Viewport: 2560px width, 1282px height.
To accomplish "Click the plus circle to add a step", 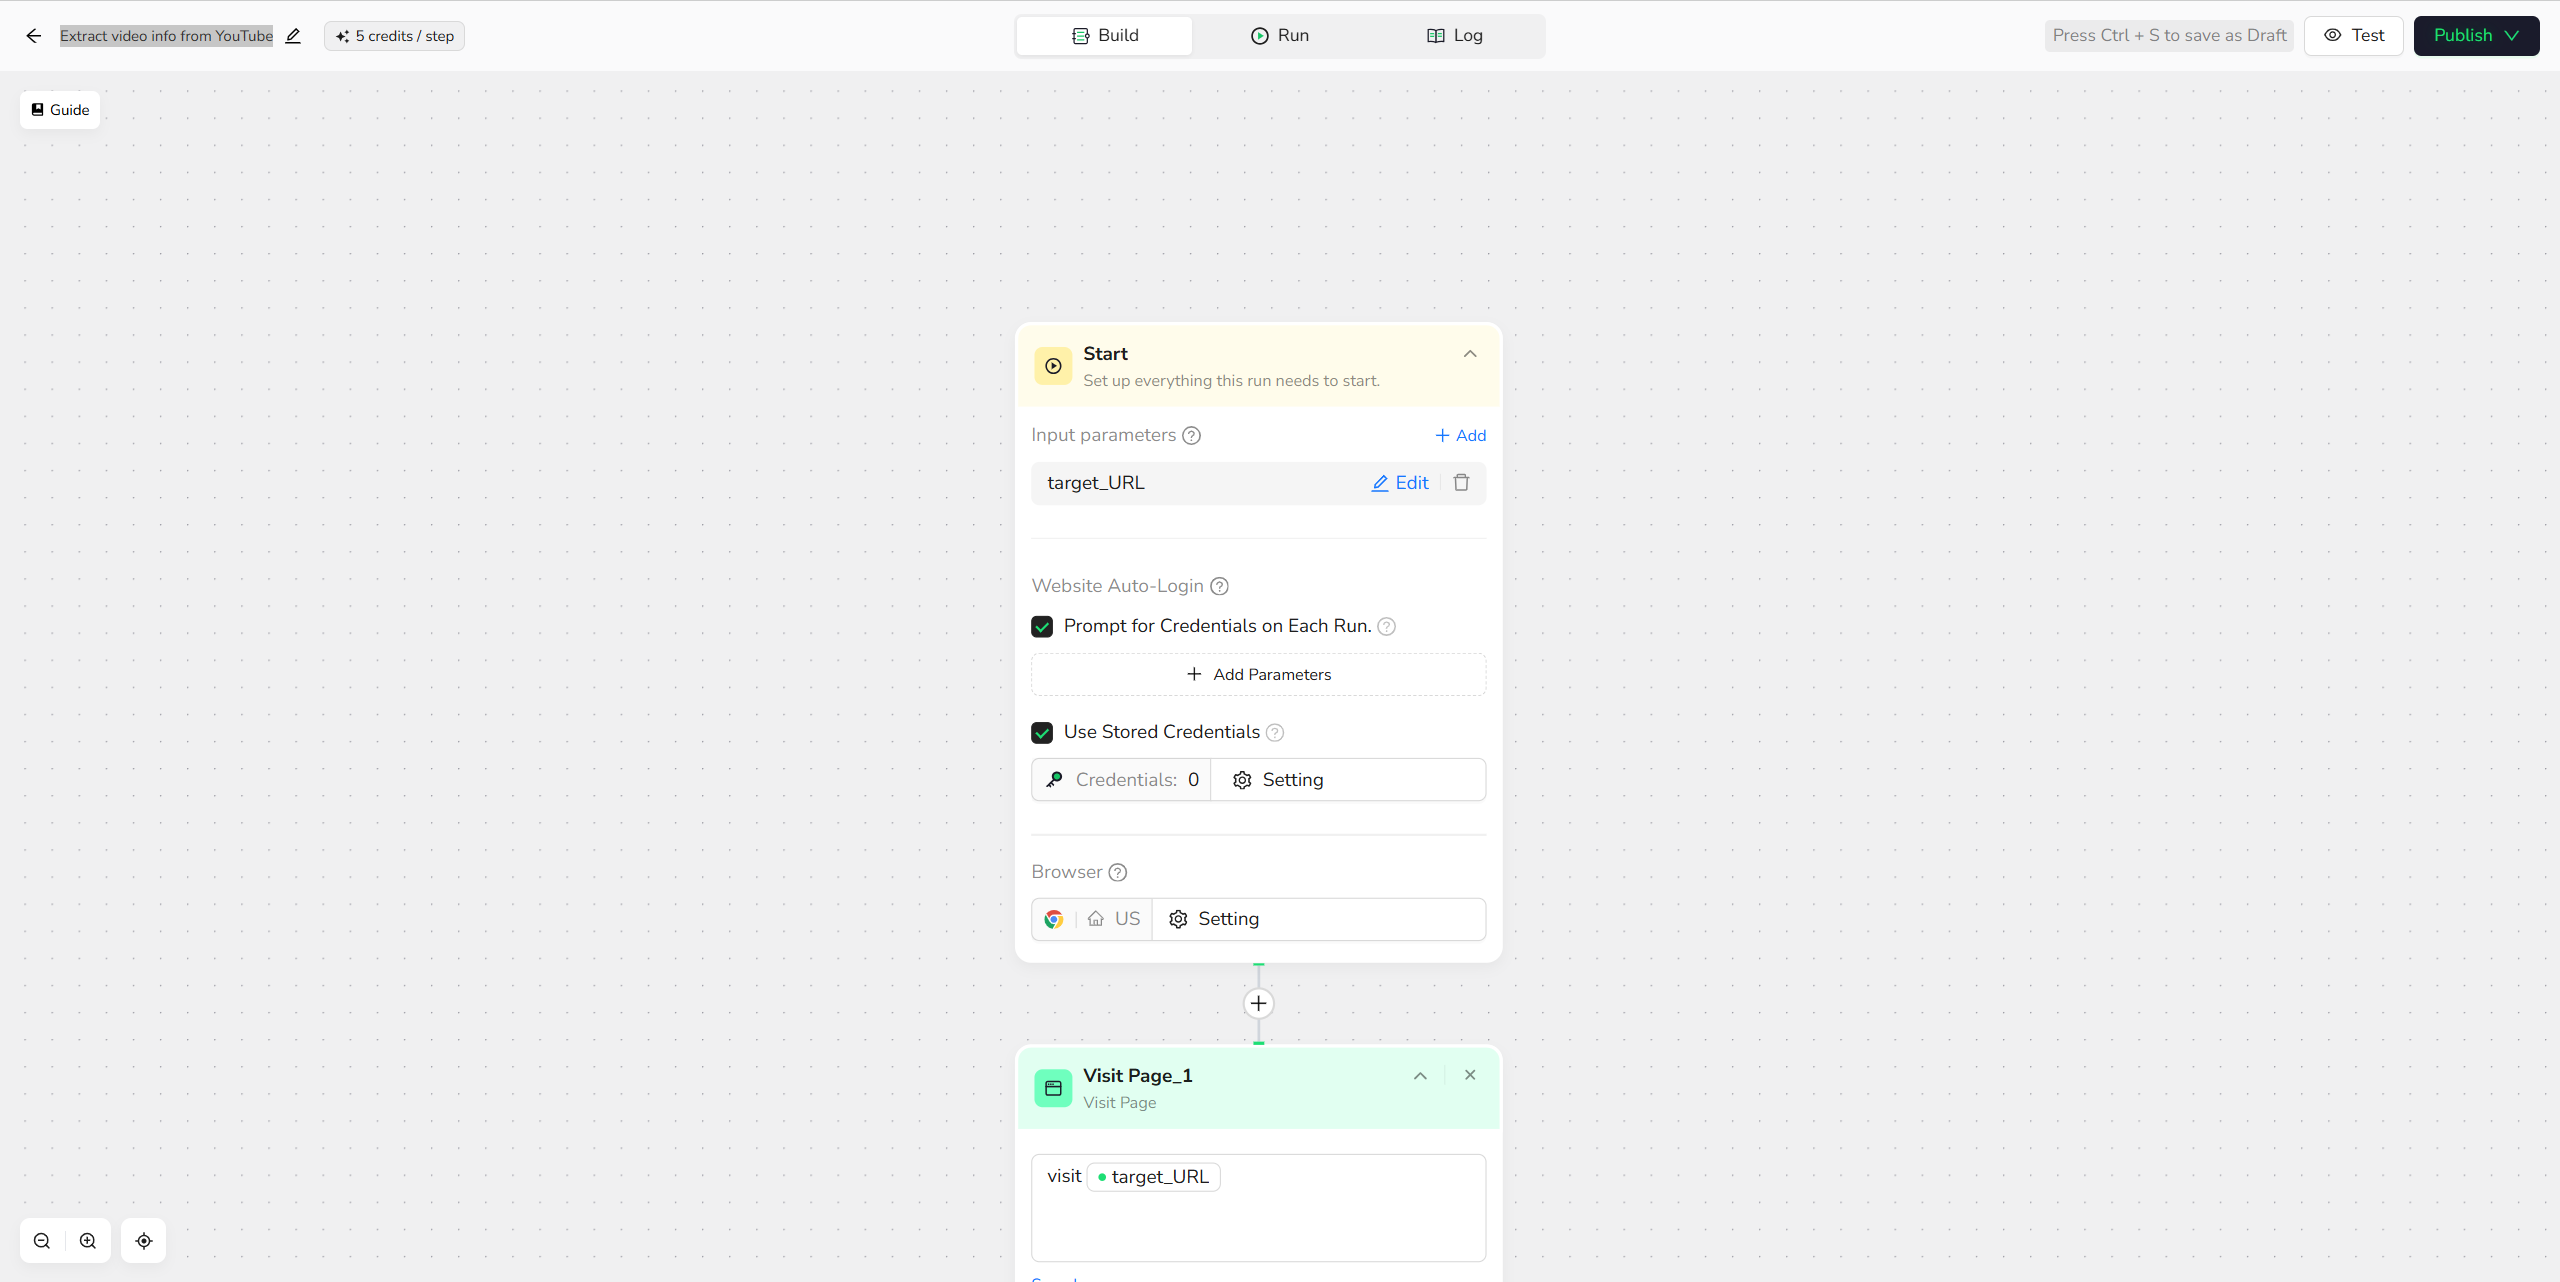I will (1258, 1003).
